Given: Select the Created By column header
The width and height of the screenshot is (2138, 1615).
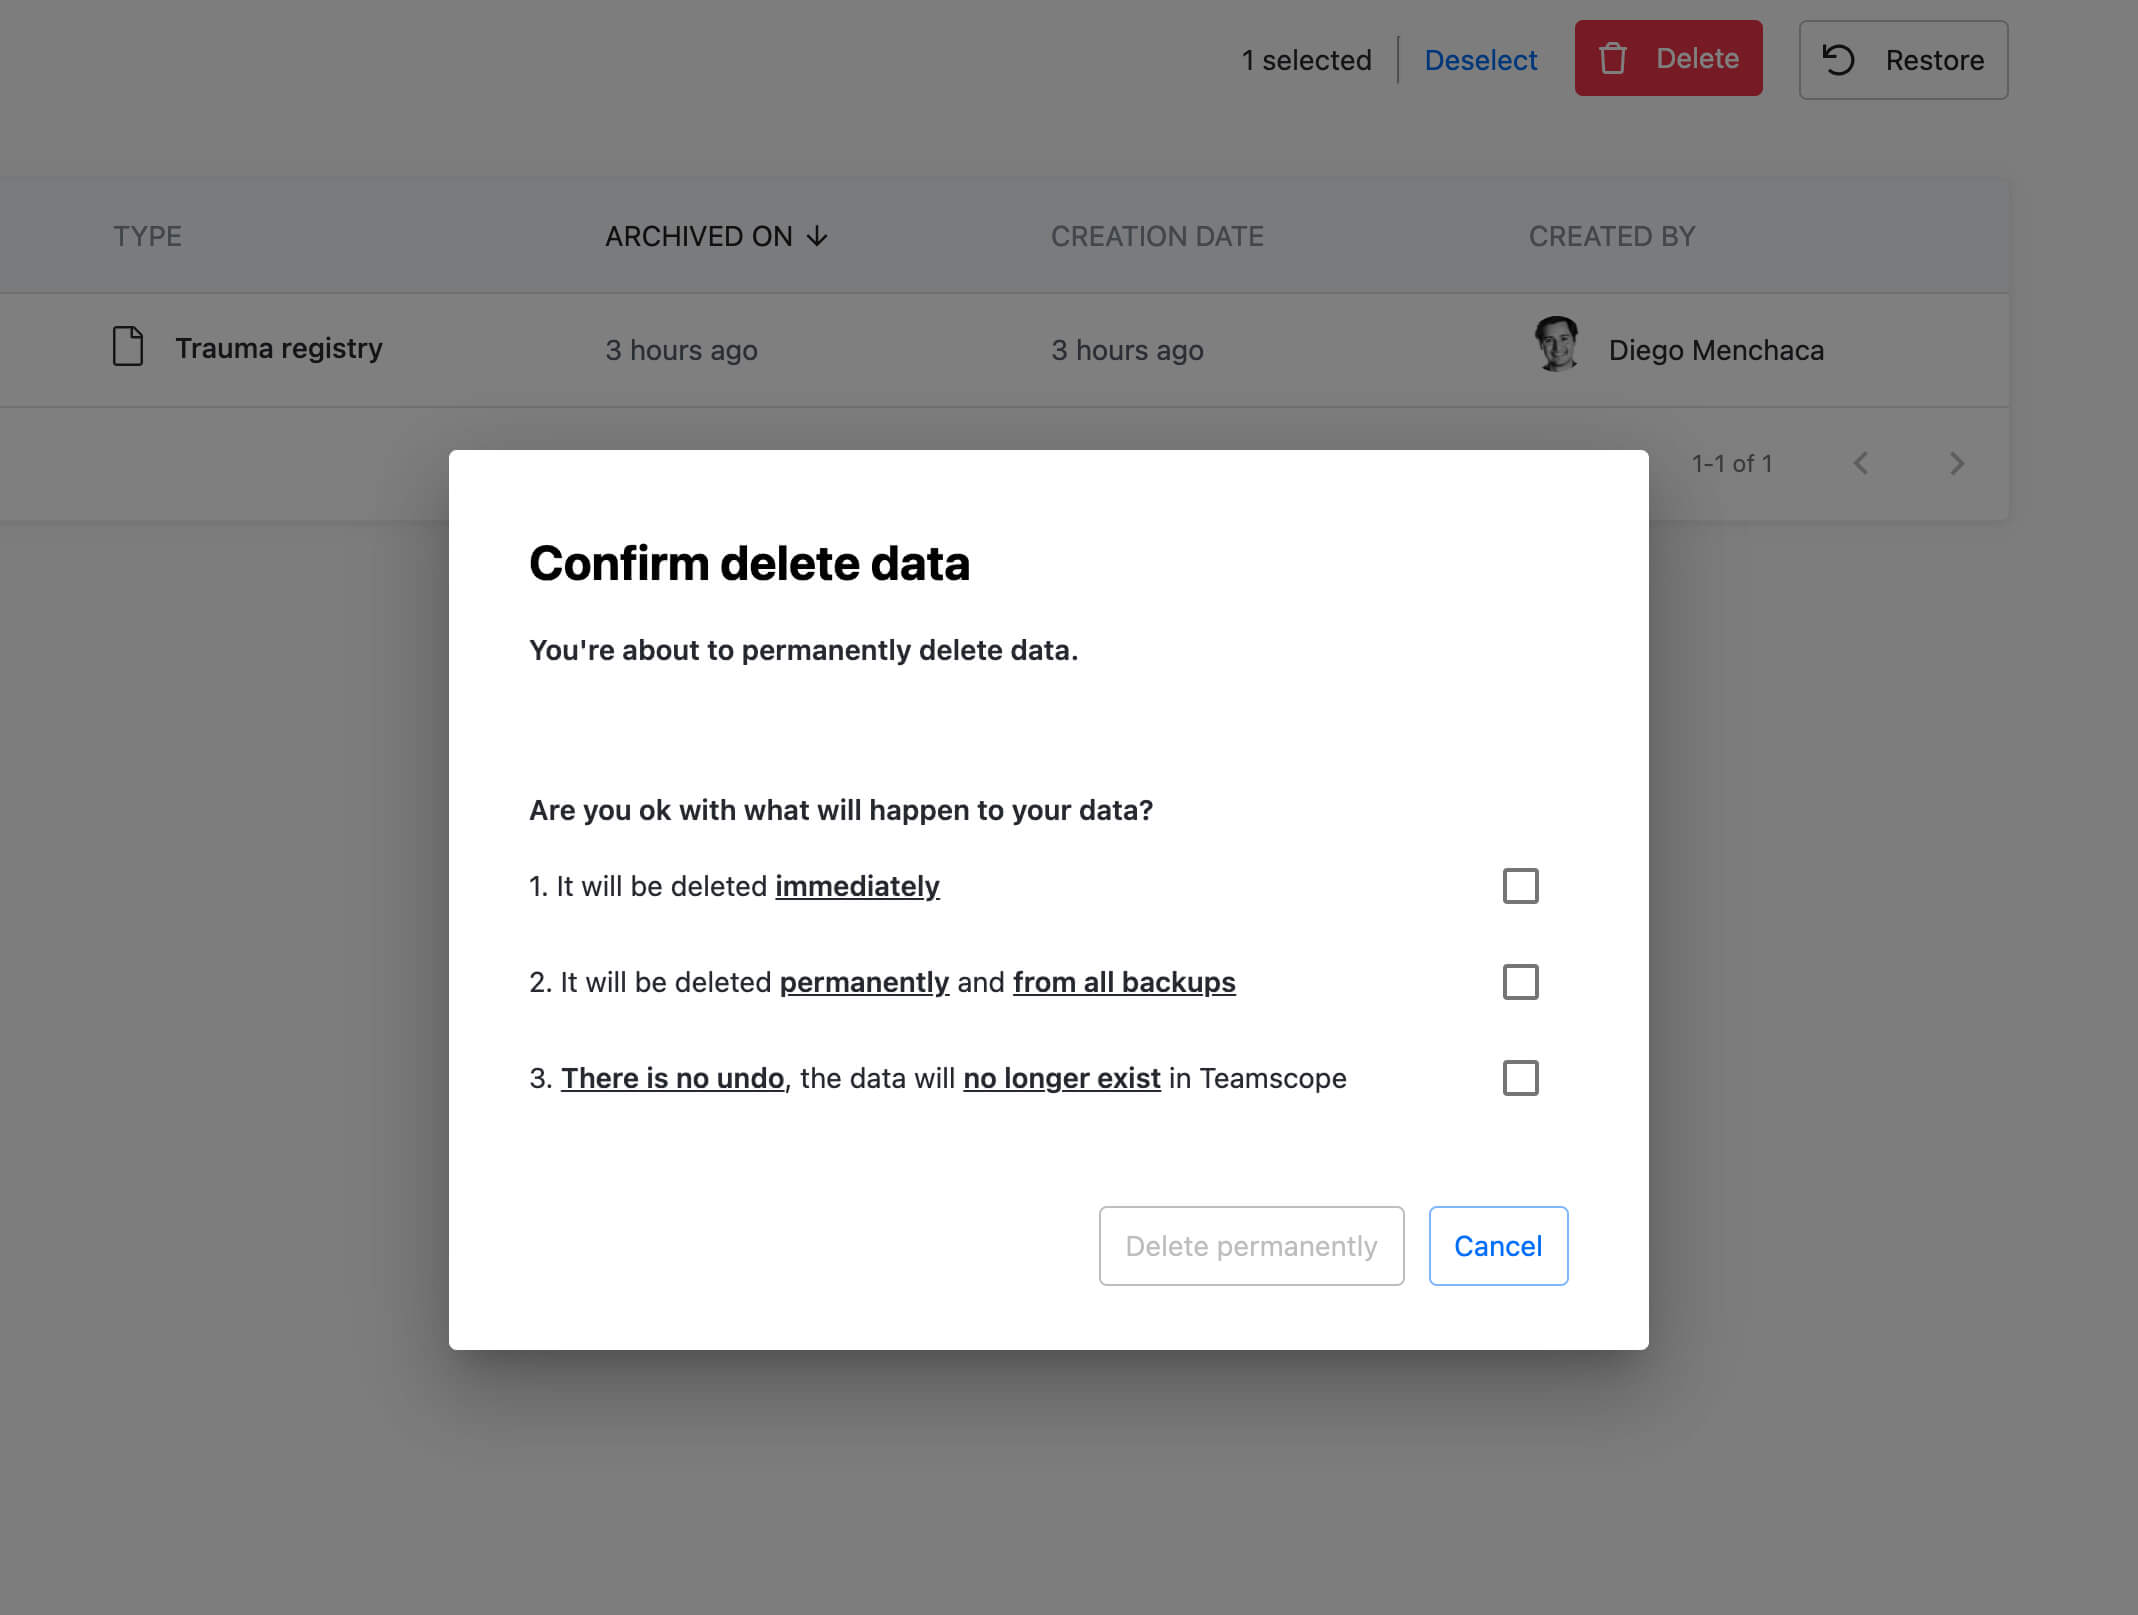Looking at the screenshot, I should tap(1611, 236).
